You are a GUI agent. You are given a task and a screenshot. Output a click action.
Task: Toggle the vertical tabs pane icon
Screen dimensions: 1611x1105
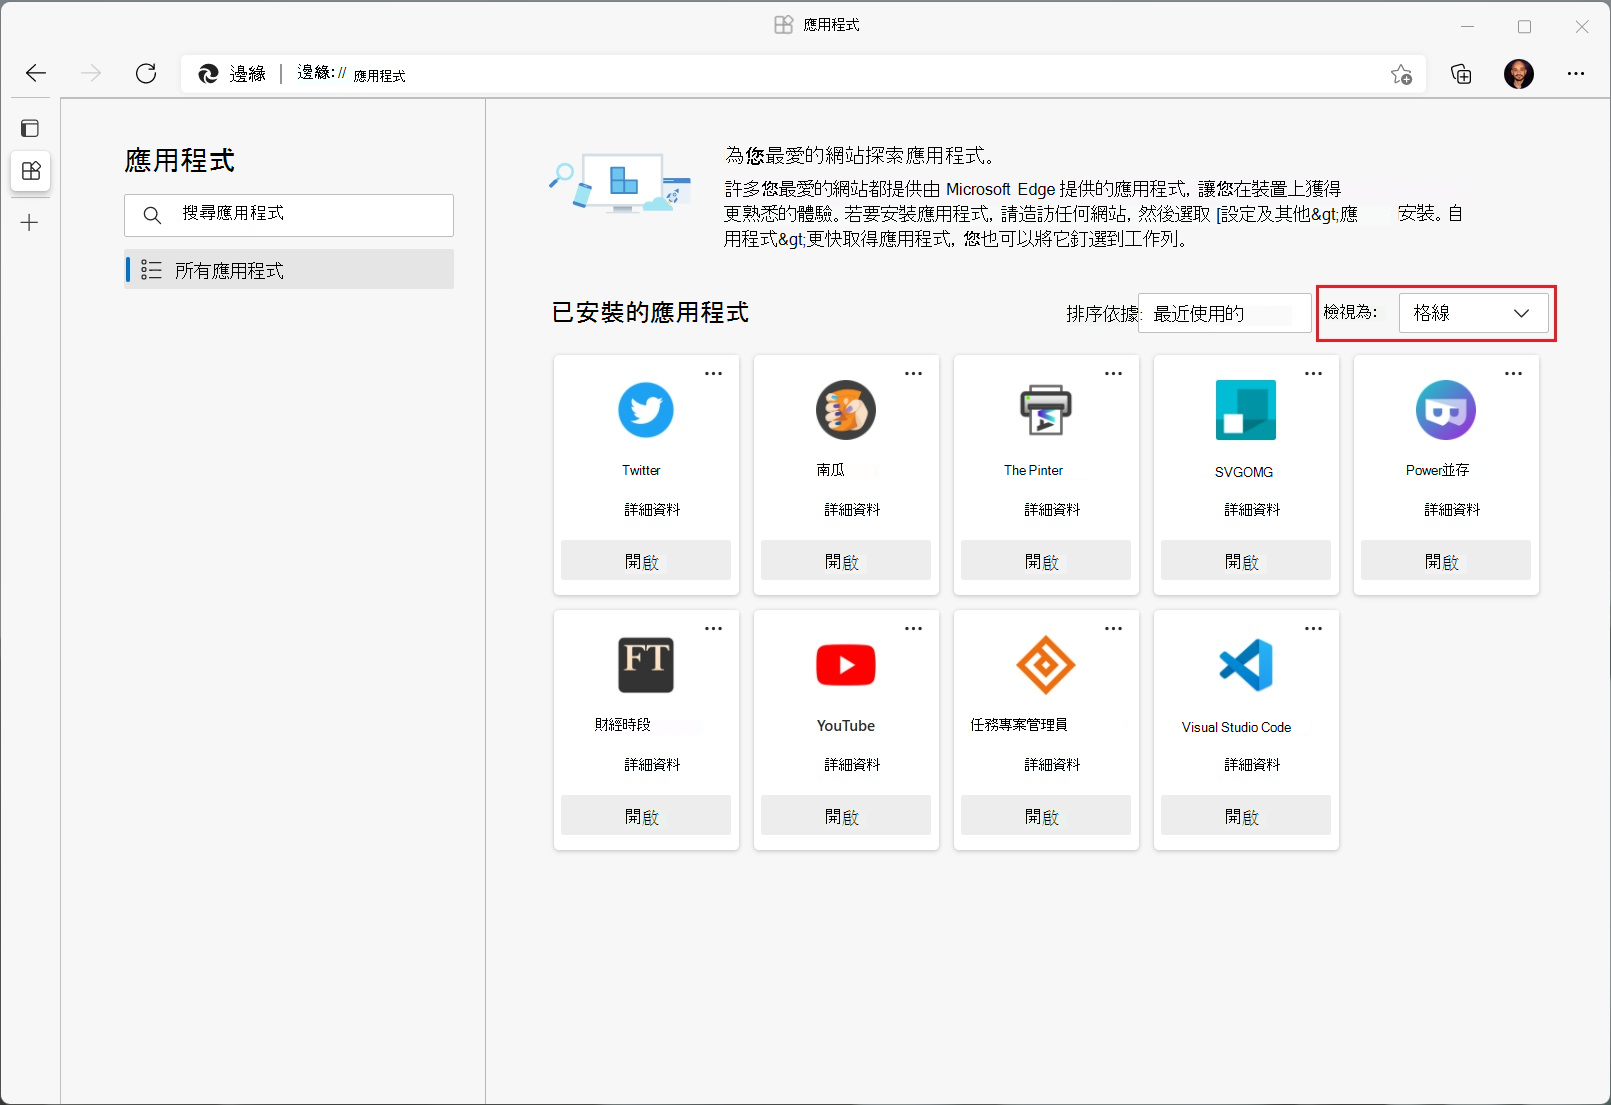pyautogui.click(x=30, y=128)
